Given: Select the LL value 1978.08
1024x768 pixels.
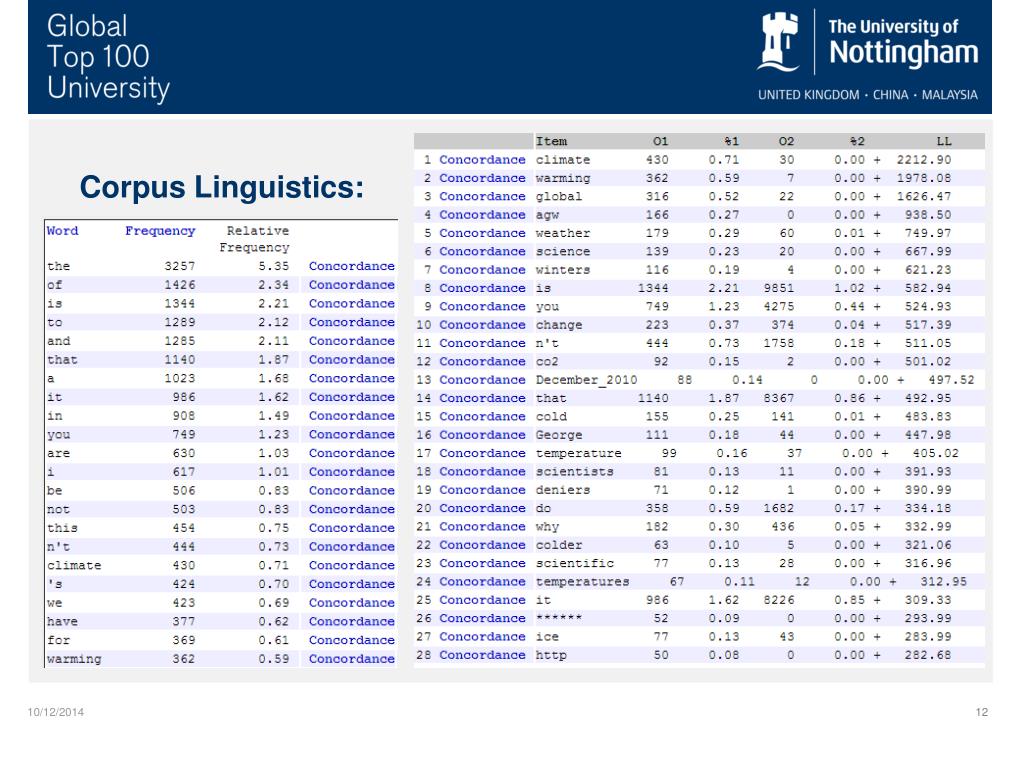Looking at the screenshot, I should 923,178.
